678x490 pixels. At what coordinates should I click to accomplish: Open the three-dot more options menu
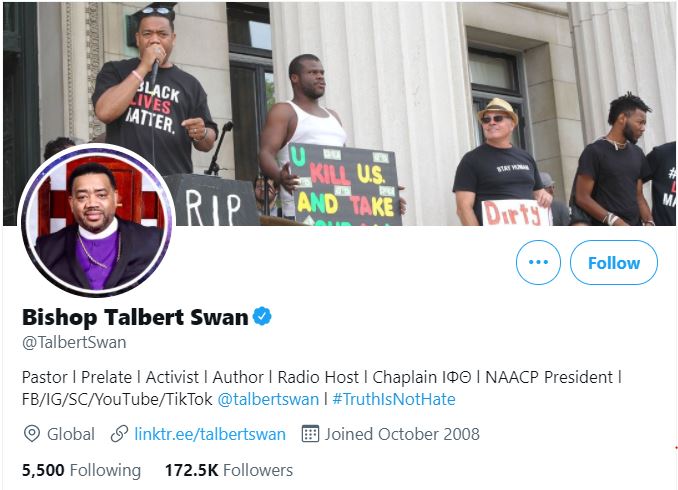tap(538, 263)
